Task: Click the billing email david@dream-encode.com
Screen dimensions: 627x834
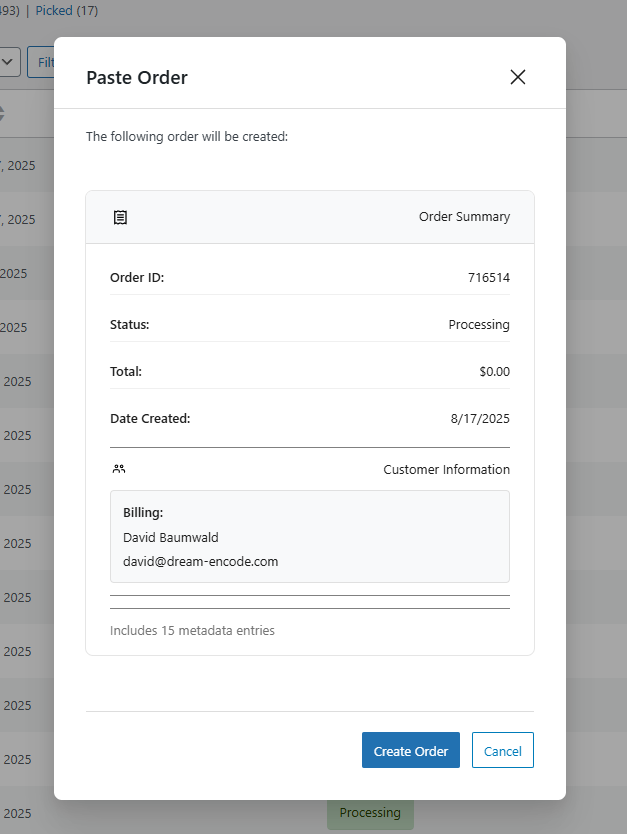Action: 200,562
